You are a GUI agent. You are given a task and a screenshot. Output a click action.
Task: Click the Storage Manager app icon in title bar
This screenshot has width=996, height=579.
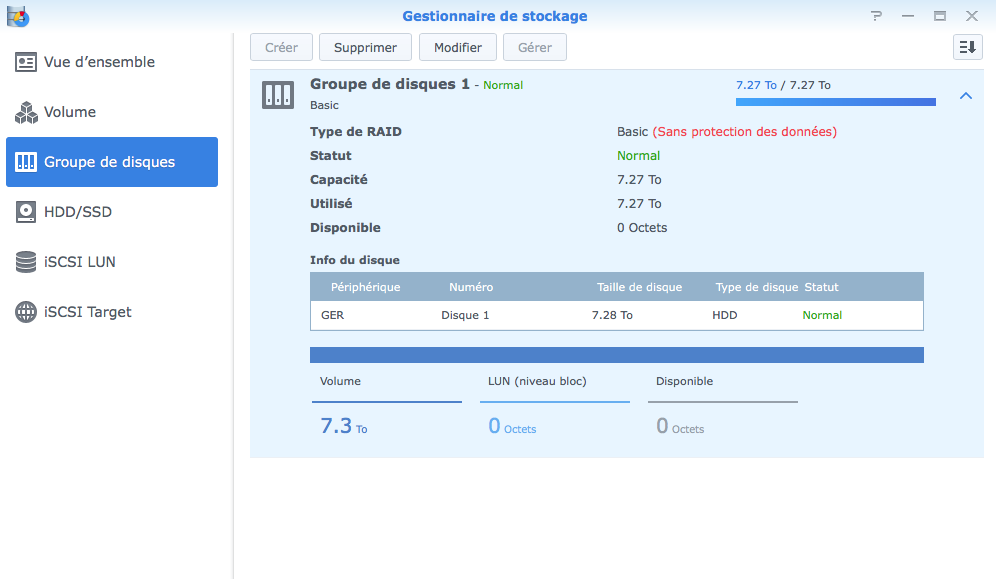point(17,16)
